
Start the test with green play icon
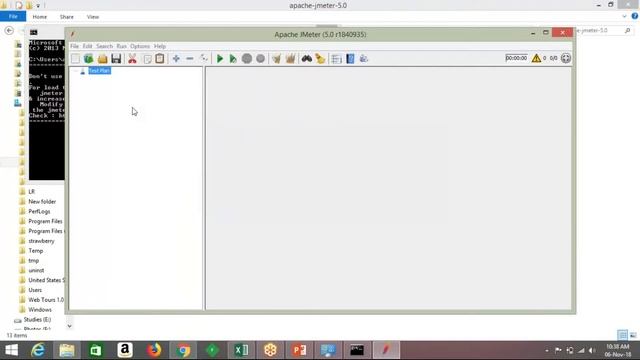pos(220,58)
